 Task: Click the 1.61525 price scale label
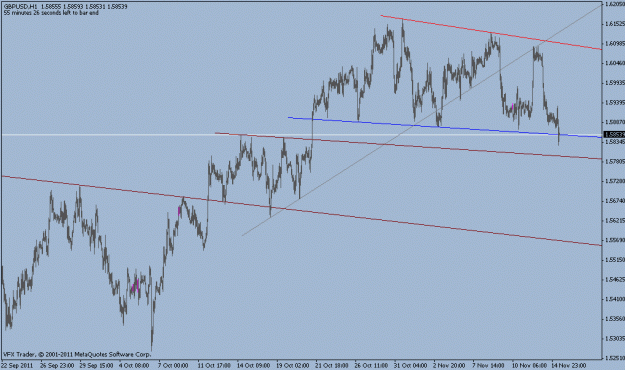pos(614,24)
